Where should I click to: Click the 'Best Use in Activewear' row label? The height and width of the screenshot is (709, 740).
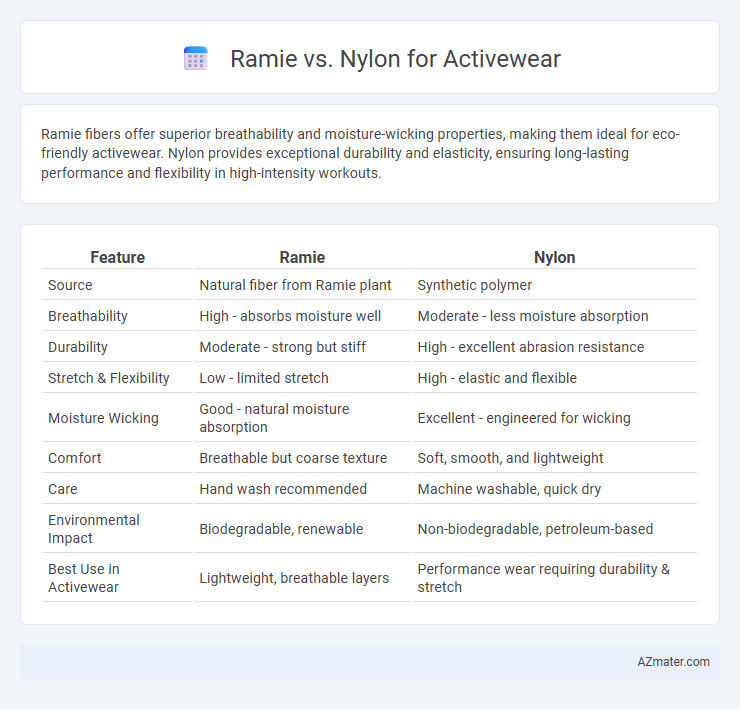(x=84, y=578)
